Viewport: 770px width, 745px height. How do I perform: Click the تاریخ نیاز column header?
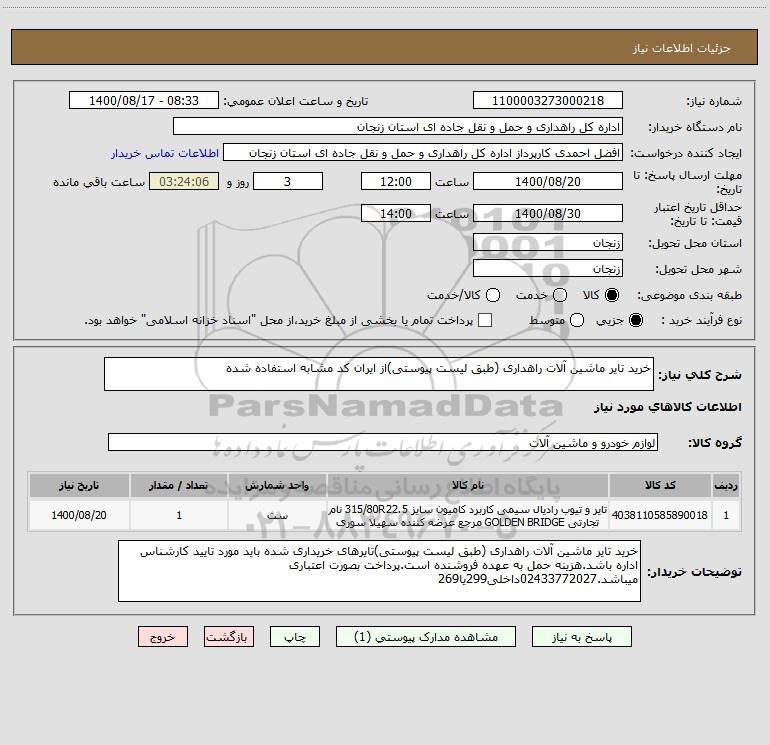tap(79, 485)
